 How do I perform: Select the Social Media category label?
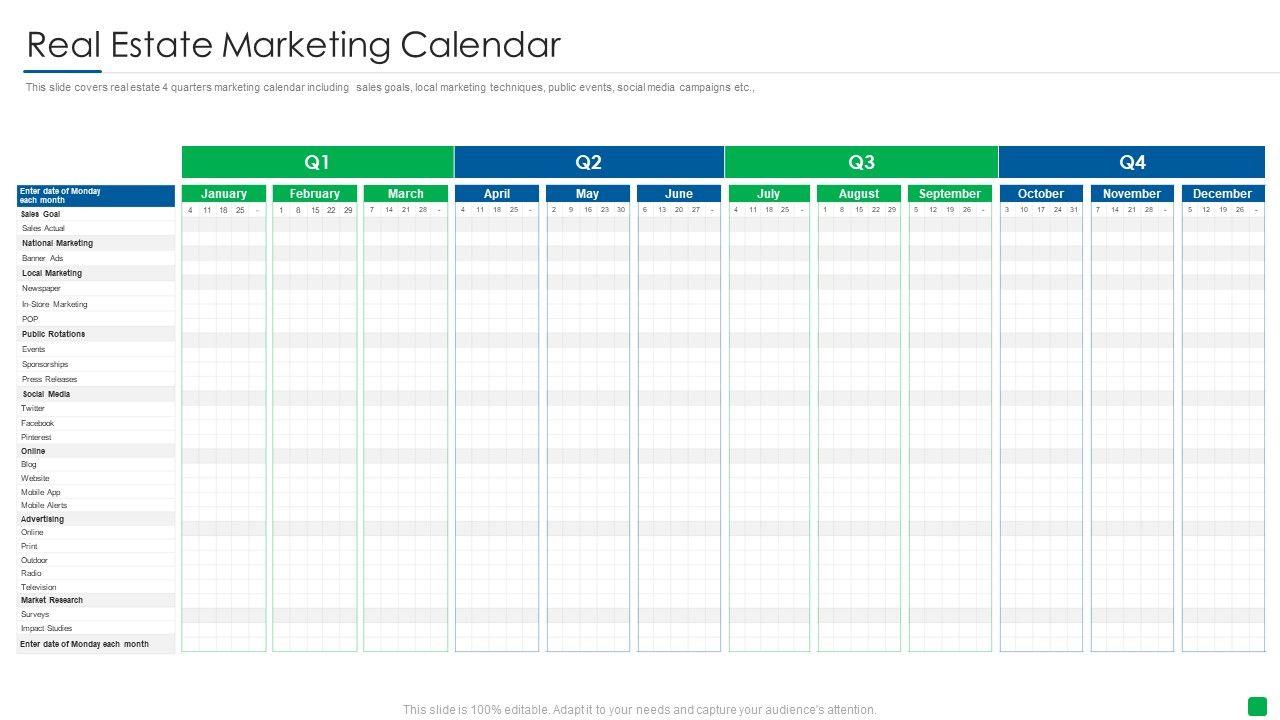click(x=46, y=394)
